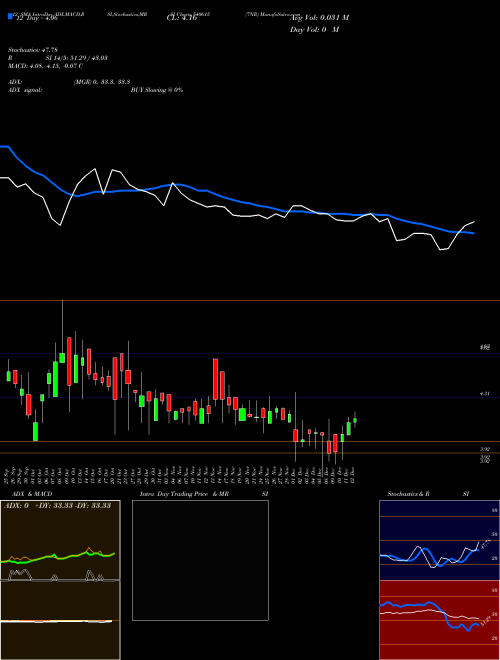Click the blue 12 Day SMA legend square
The image size is (500, 660).
click(11, 16)
